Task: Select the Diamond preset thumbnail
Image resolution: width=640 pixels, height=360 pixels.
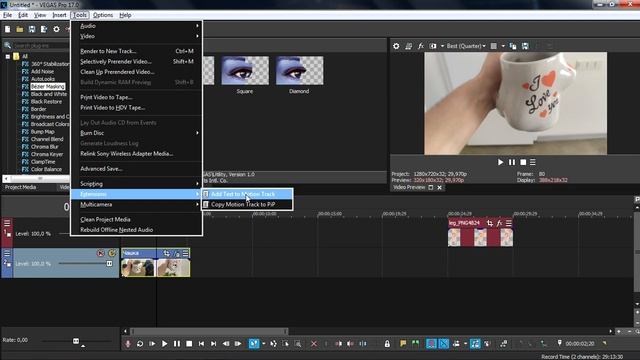Action: tap(299, 70)
